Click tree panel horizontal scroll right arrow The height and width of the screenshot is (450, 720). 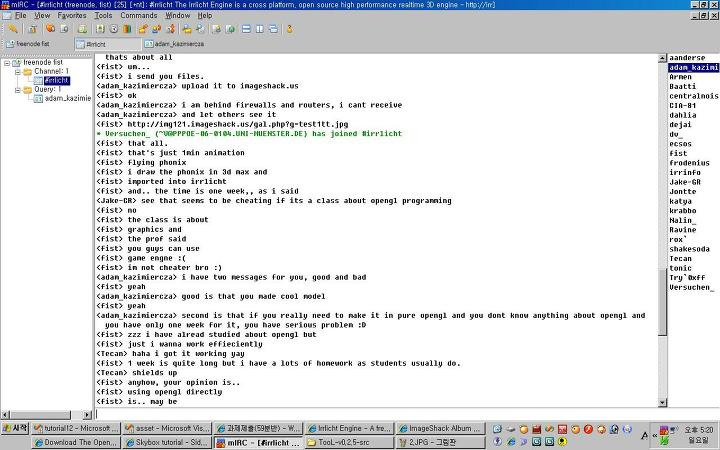tap(87, 415)
